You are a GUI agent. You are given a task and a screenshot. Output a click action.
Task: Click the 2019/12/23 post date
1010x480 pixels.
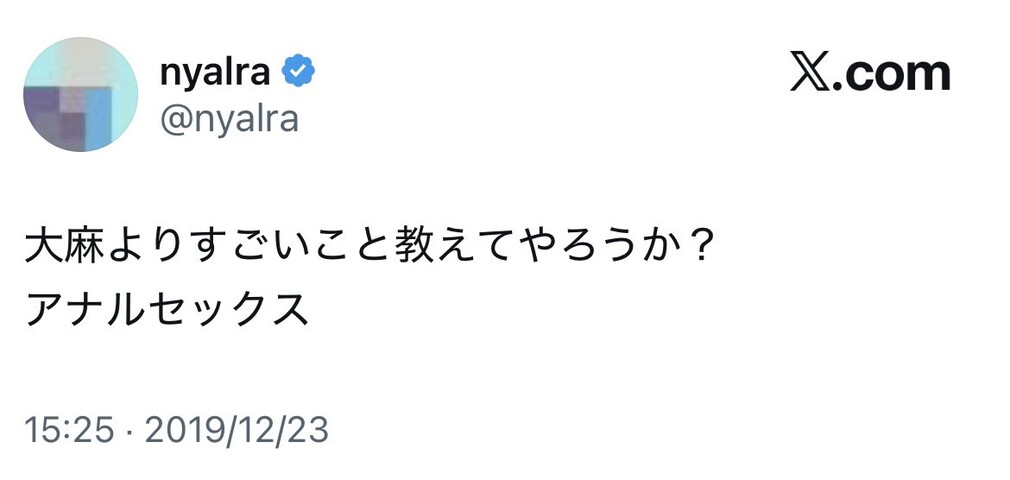click(x=237, y=432)
